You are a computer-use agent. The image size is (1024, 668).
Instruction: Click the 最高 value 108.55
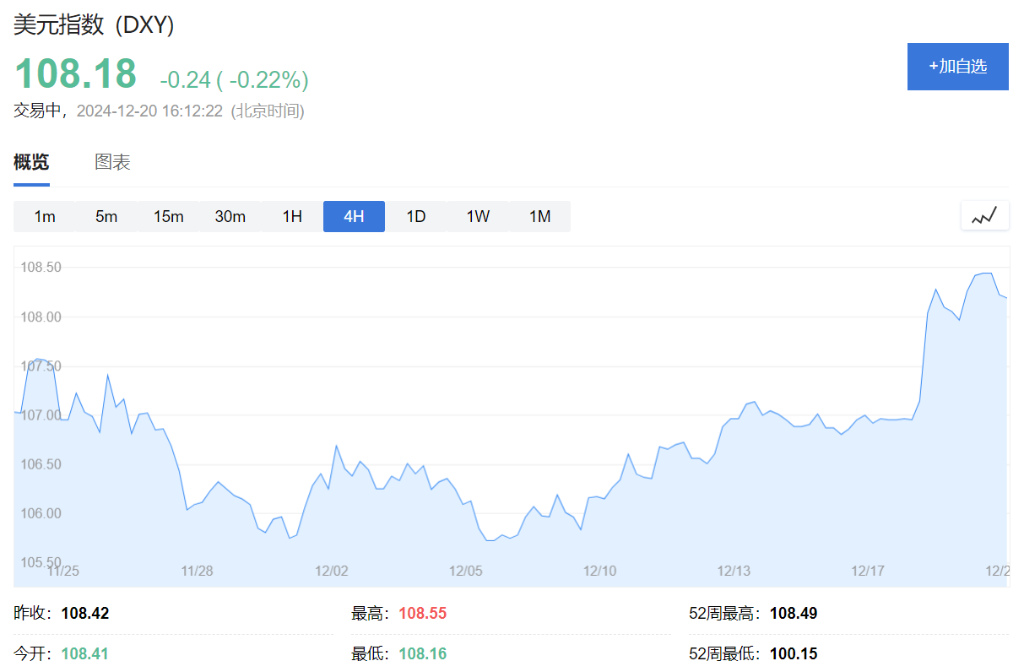423,613
